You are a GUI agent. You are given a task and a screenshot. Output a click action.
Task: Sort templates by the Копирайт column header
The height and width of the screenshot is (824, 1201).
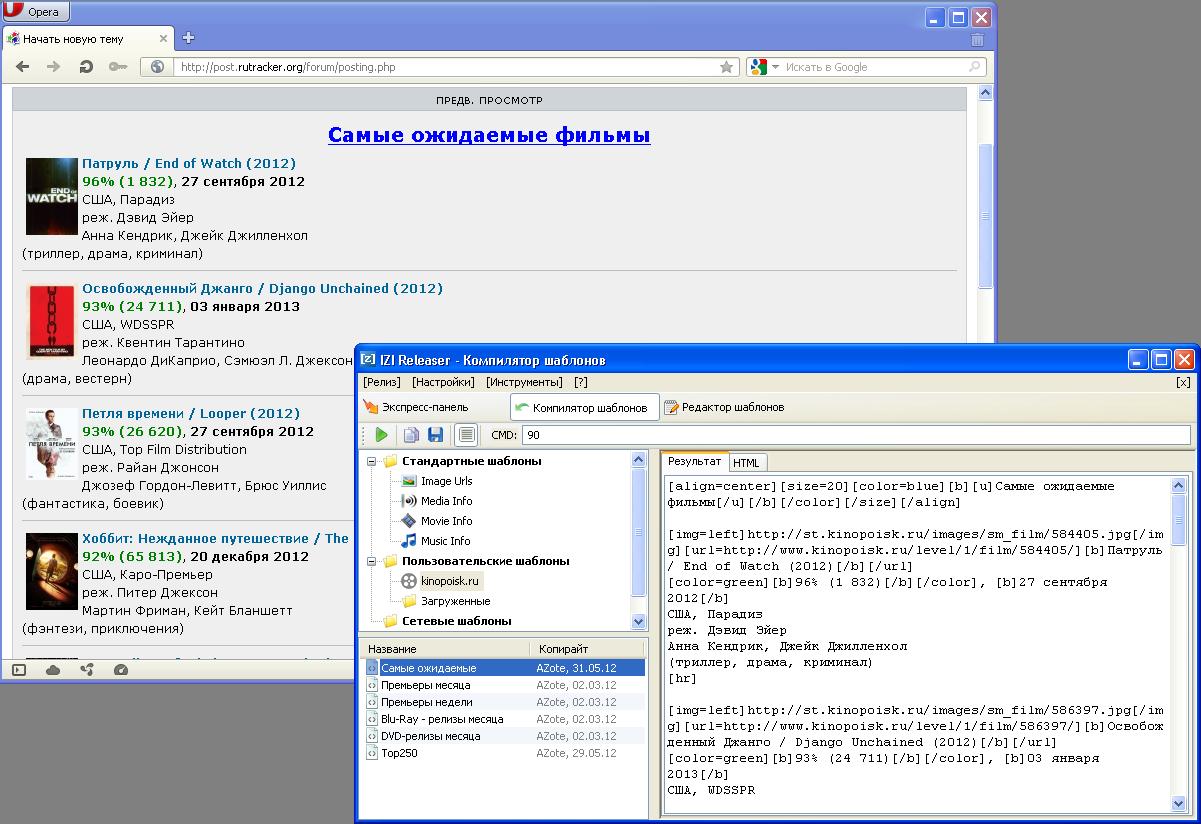tap(589, 649)
